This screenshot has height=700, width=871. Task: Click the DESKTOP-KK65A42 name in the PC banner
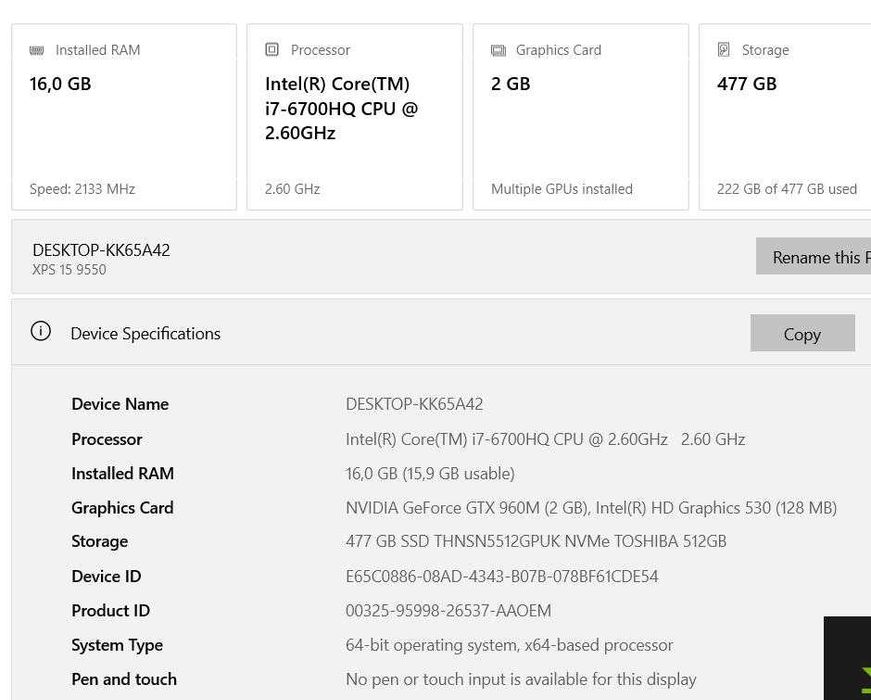pyautogui.click(x=101, y=250)
